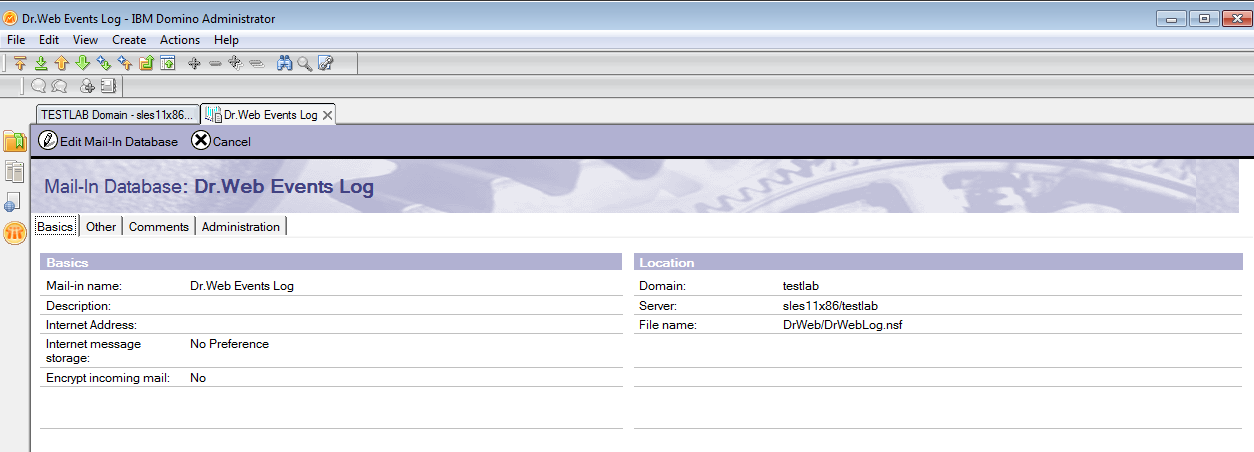Click the Domain value testlab
The image size is (1254, 452).
click(801, 286)
